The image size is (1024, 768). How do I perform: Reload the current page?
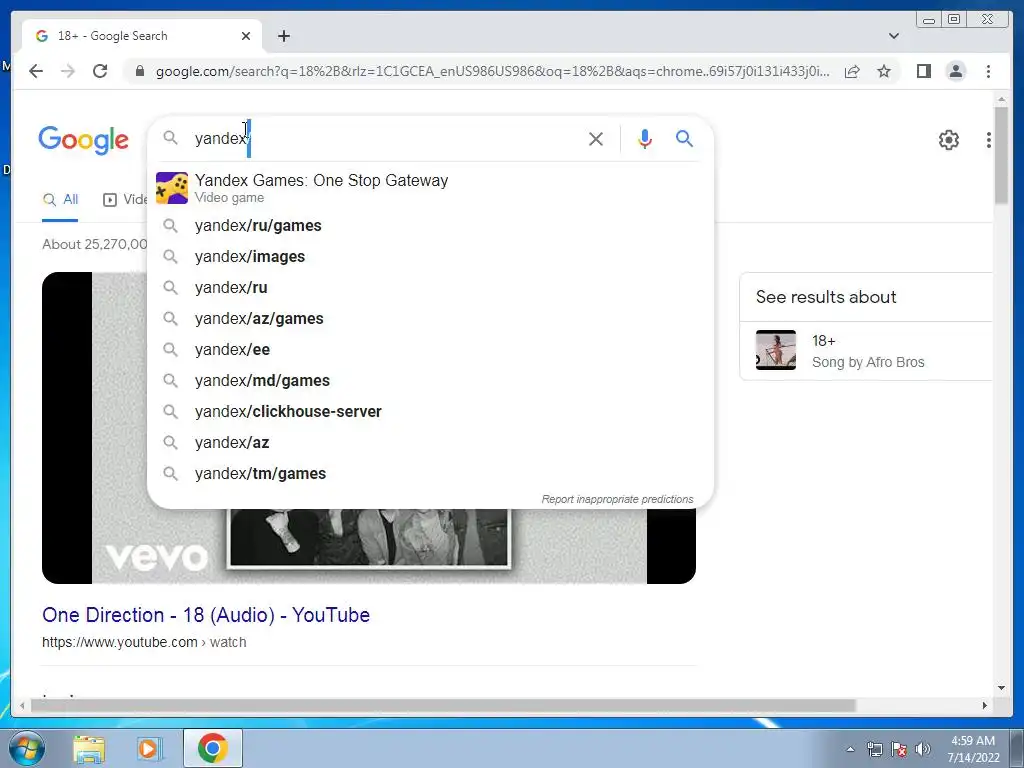100,71
